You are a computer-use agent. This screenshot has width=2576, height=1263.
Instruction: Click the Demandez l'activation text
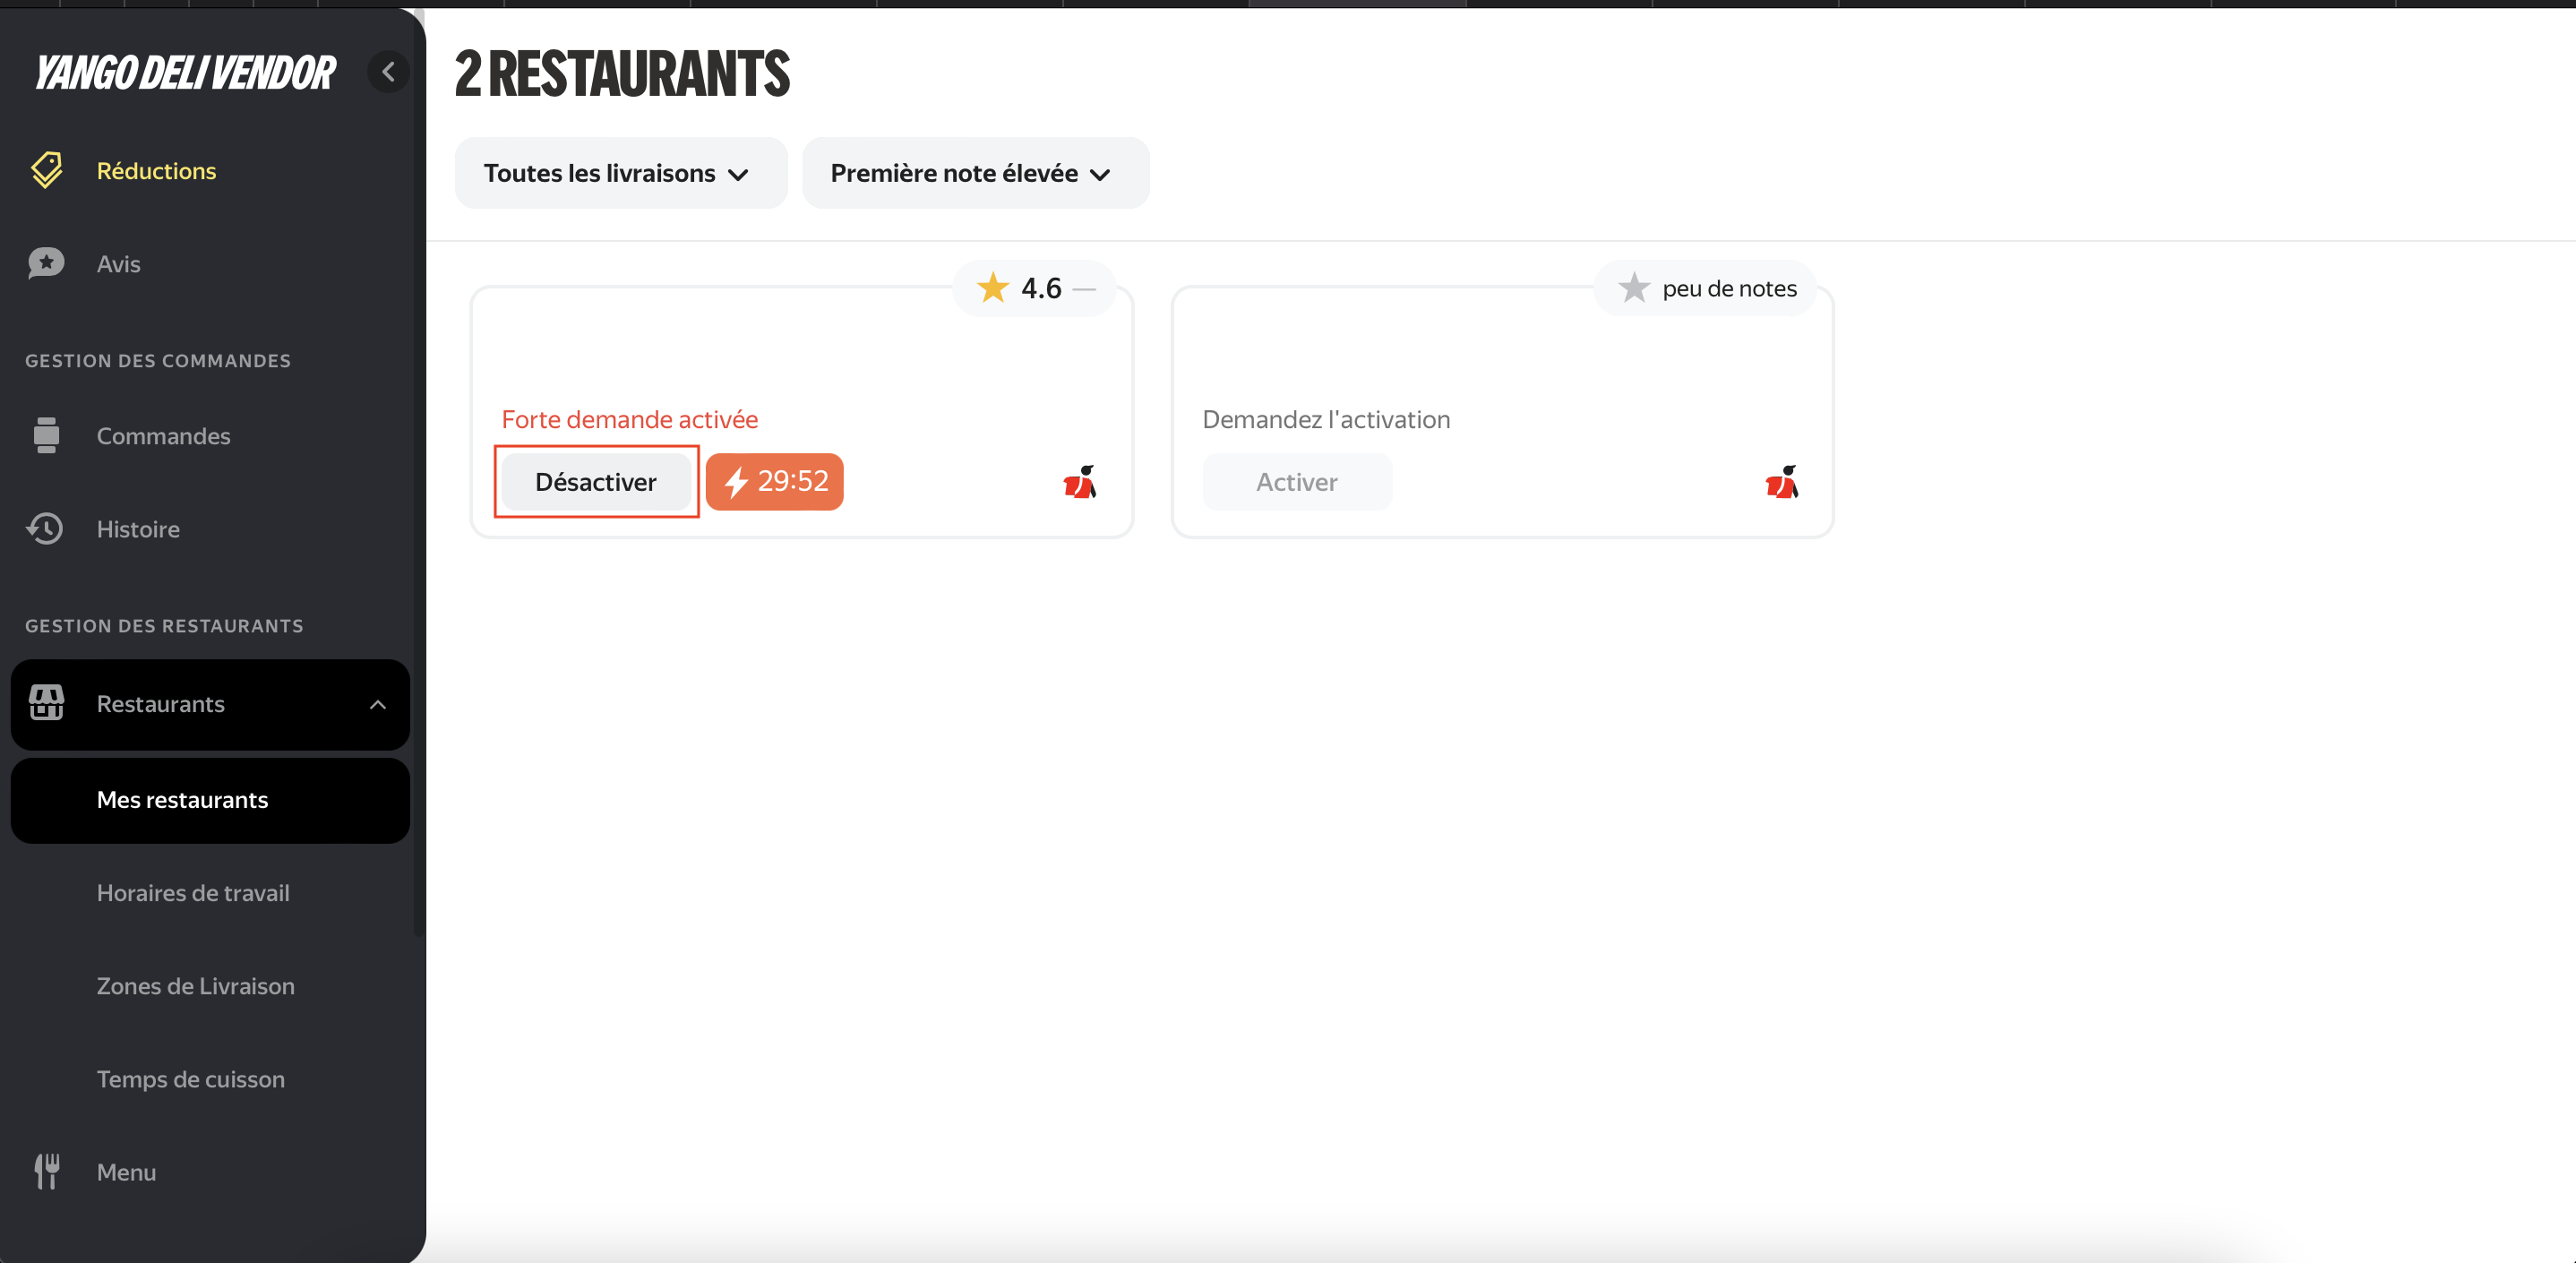click(x=1326, y=419)
